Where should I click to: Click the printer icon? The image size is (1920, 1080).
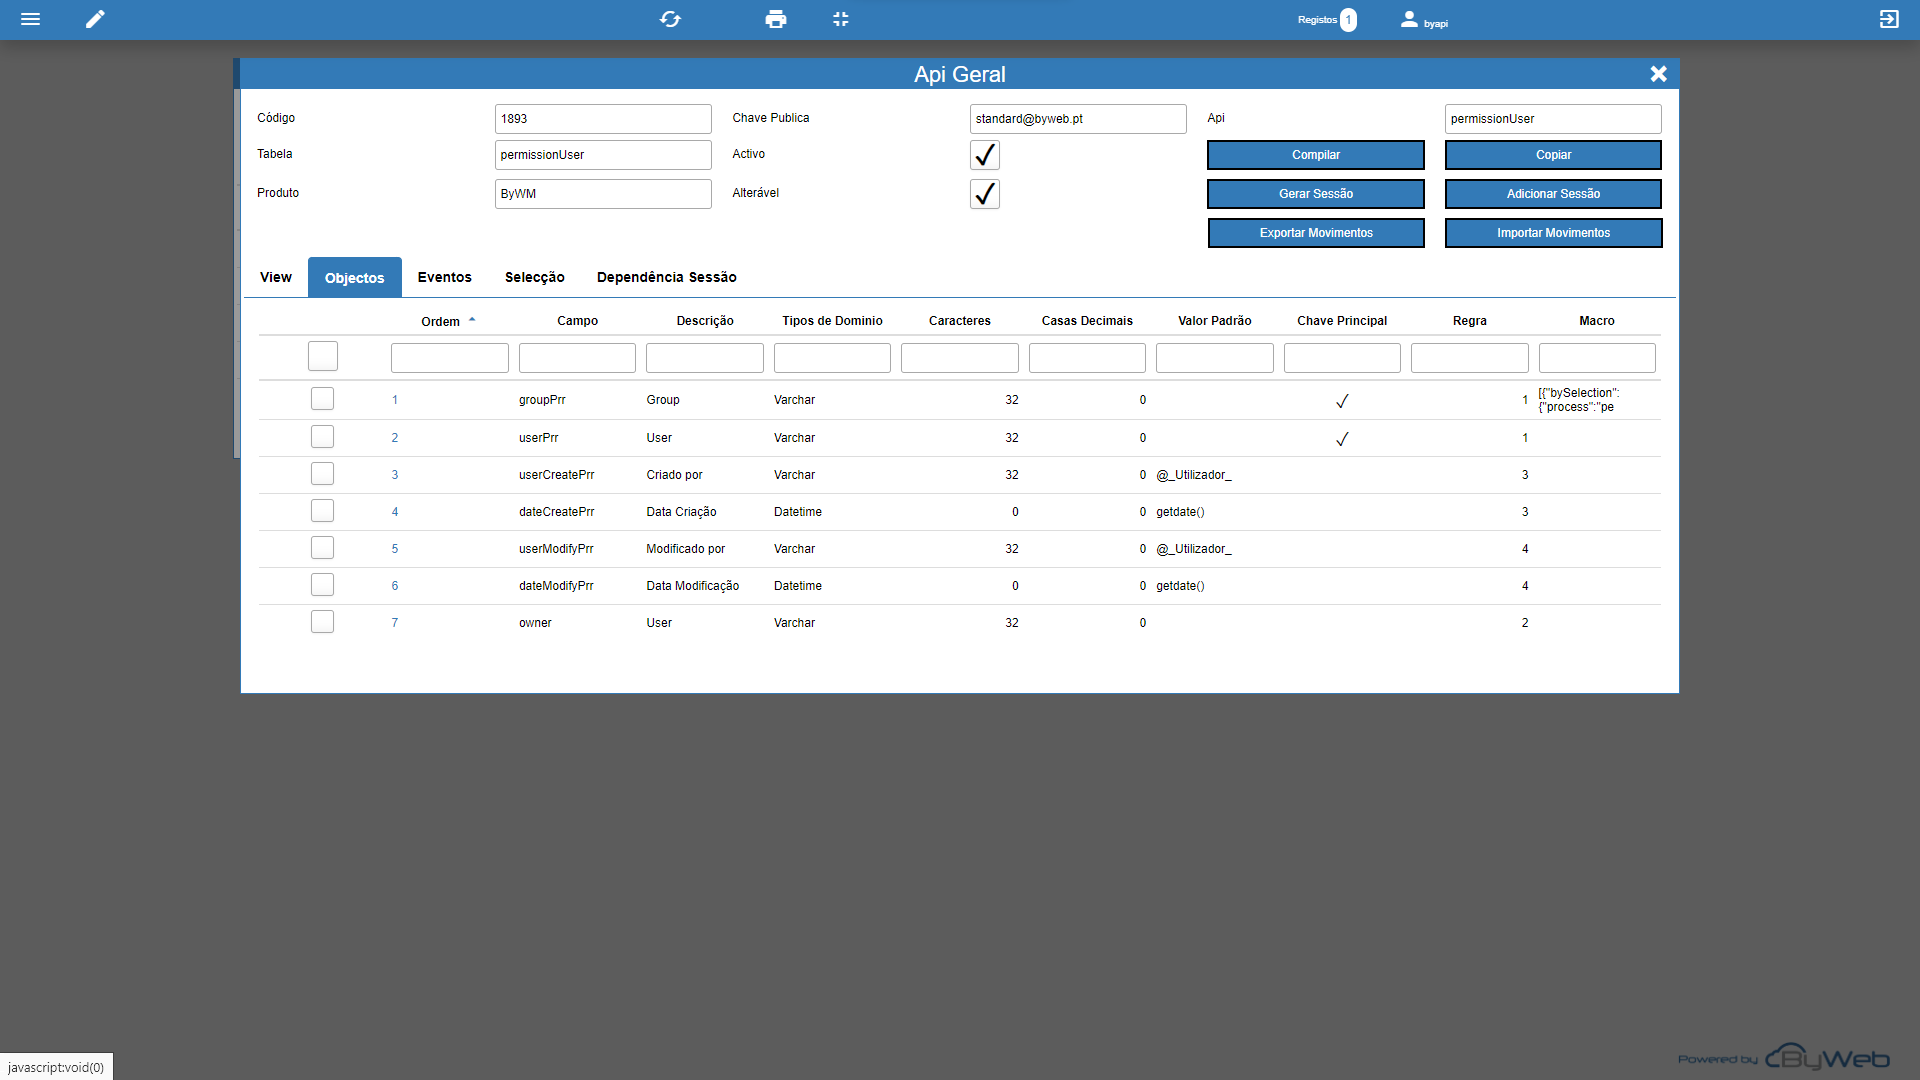click(775, 19)
